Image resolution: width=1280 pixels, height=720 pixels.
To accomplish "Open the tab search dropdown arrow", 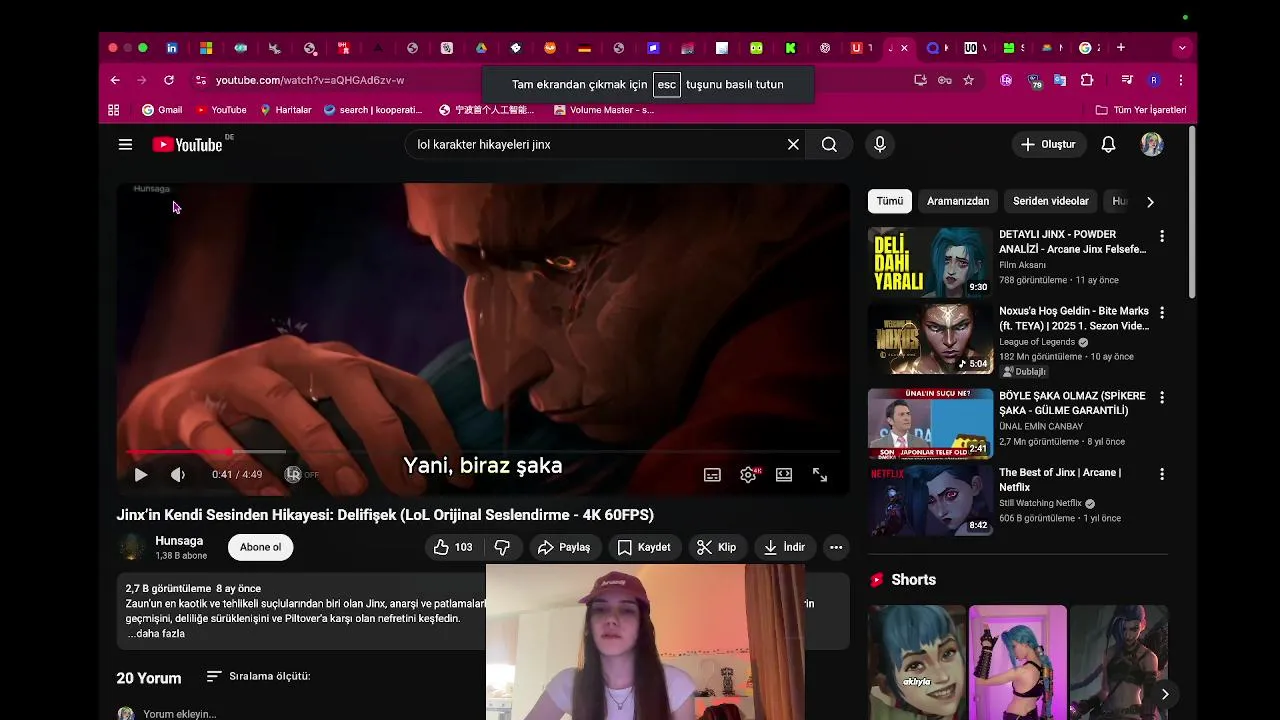I will click(x=1182, y=47).
